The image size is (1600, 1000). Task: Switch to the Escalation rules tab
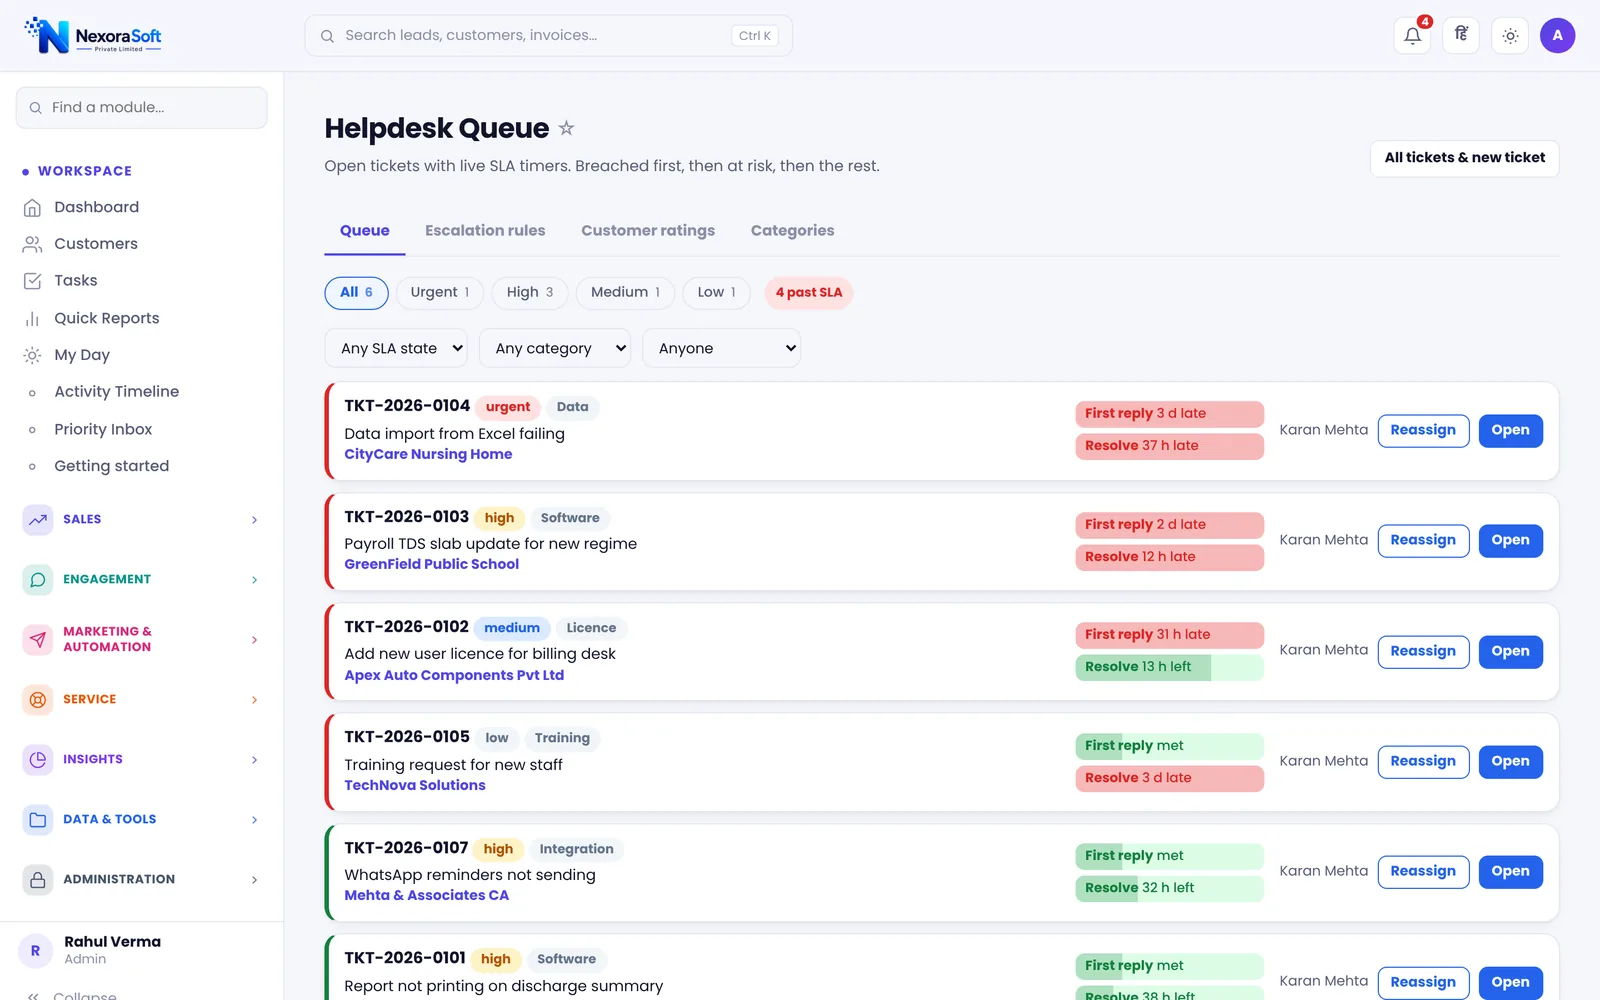[485, 231]
